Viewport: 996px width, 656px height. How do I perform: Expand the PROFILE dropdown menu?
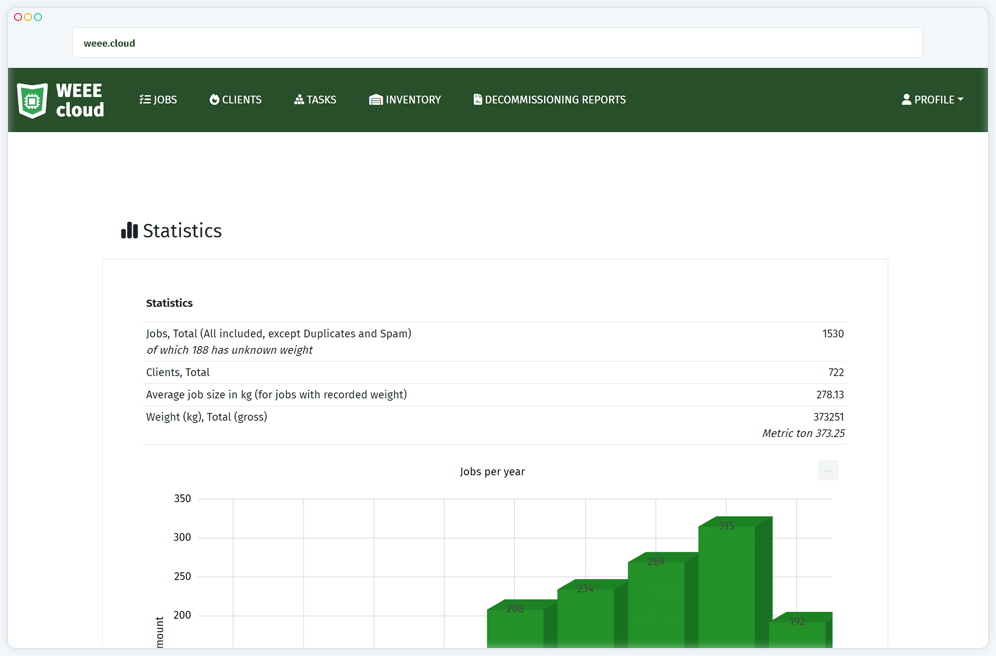click(x=933, y=99)
